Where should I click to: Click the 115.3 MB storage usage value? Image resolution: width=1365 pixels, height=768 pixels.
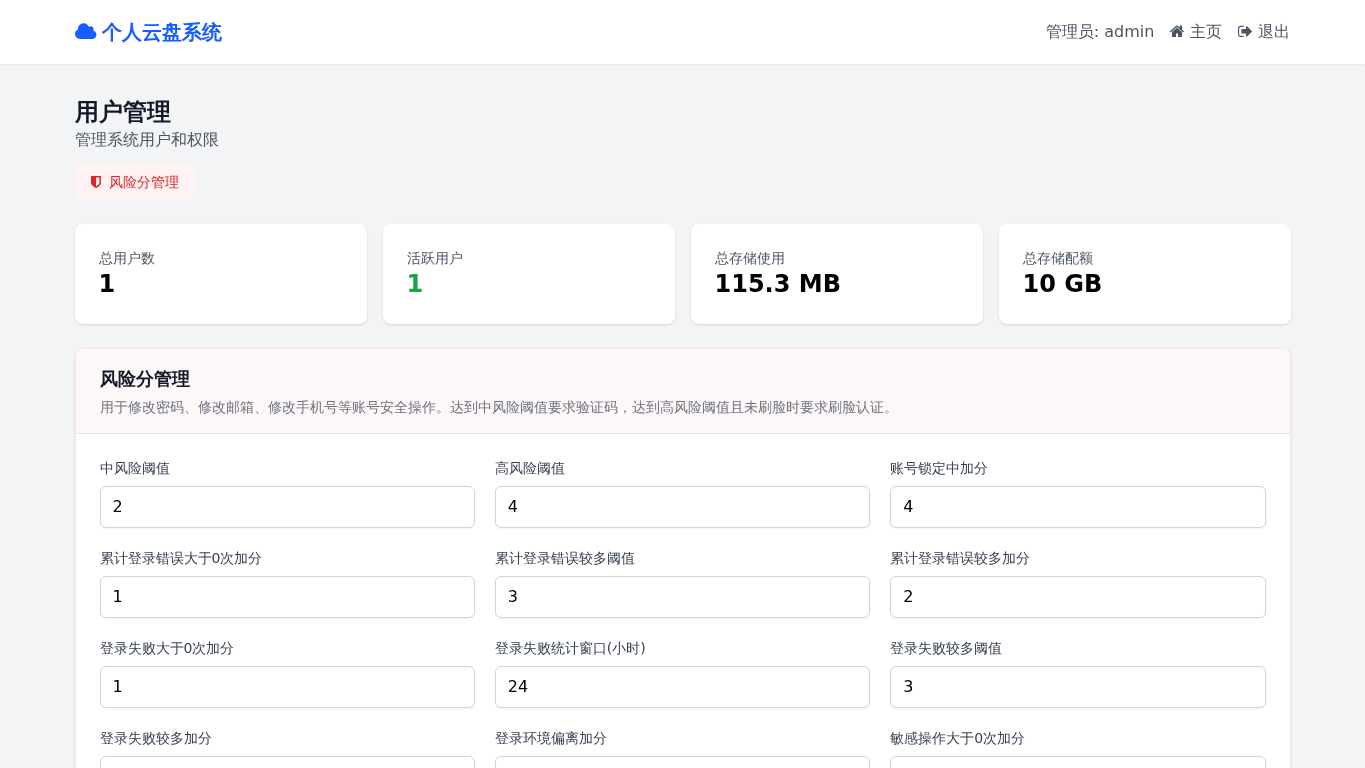777,284
